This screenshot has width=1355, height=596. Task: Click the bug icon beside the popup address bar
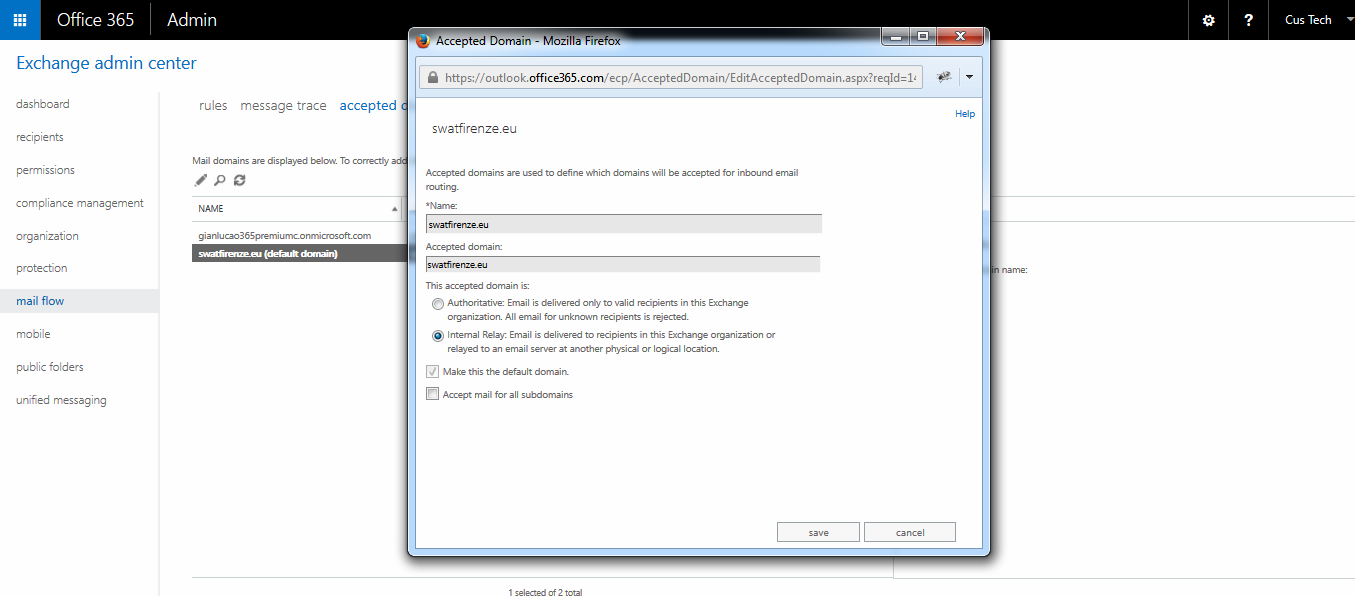943,77
